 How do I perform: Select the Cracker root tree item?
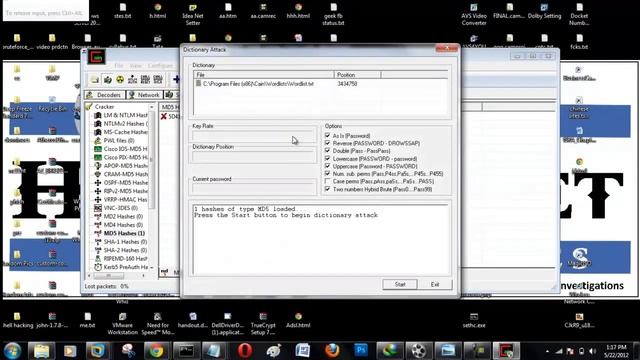tap(104, 107)
